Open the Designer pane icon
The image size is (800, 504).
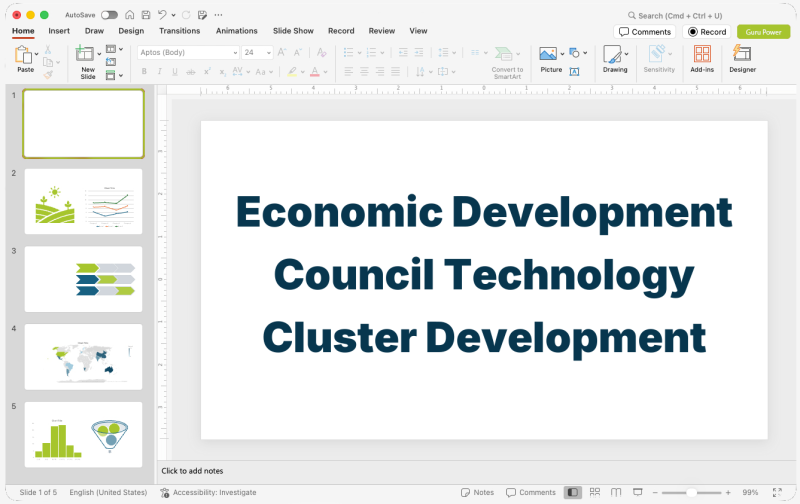[x=742, y=54]
